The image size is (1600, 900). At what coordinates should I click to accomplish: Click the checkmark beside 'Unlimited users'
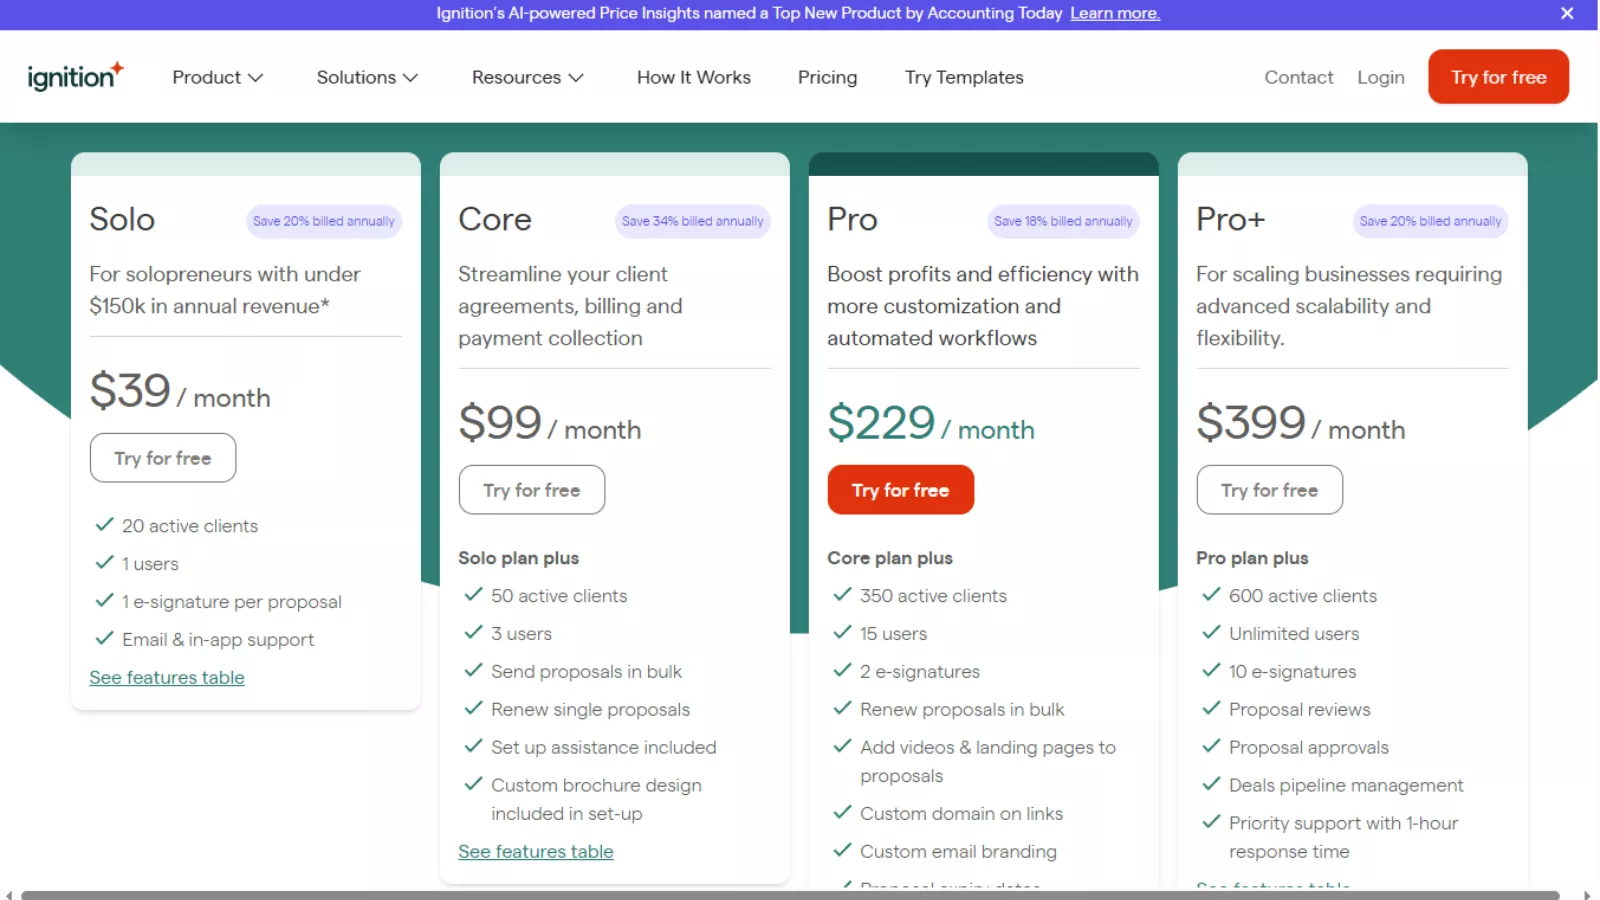click(x=1209, y=633)
